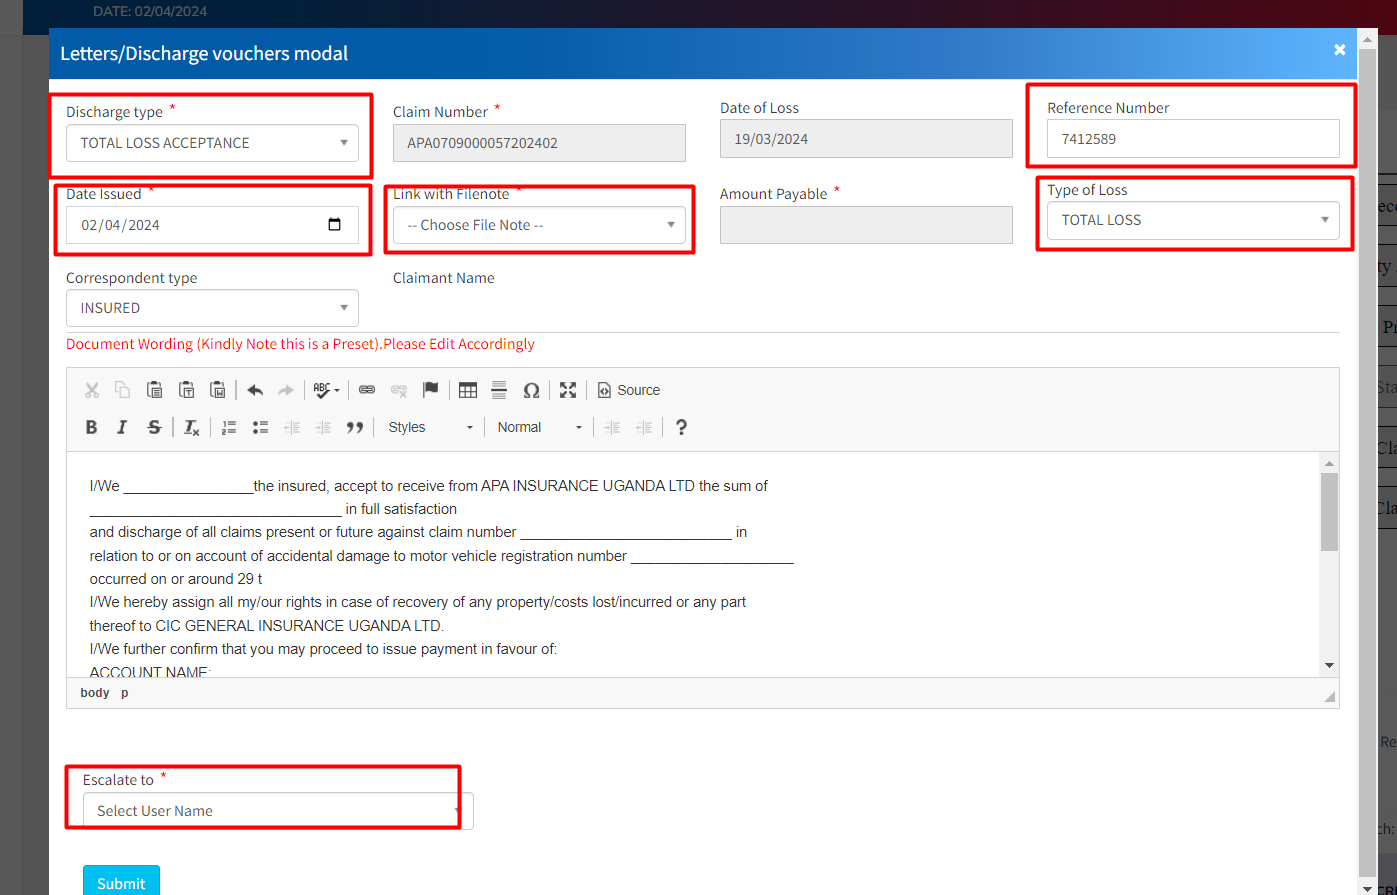
Task: Open the Normal paragraph format menu
Action: click(x=539, y=427)
